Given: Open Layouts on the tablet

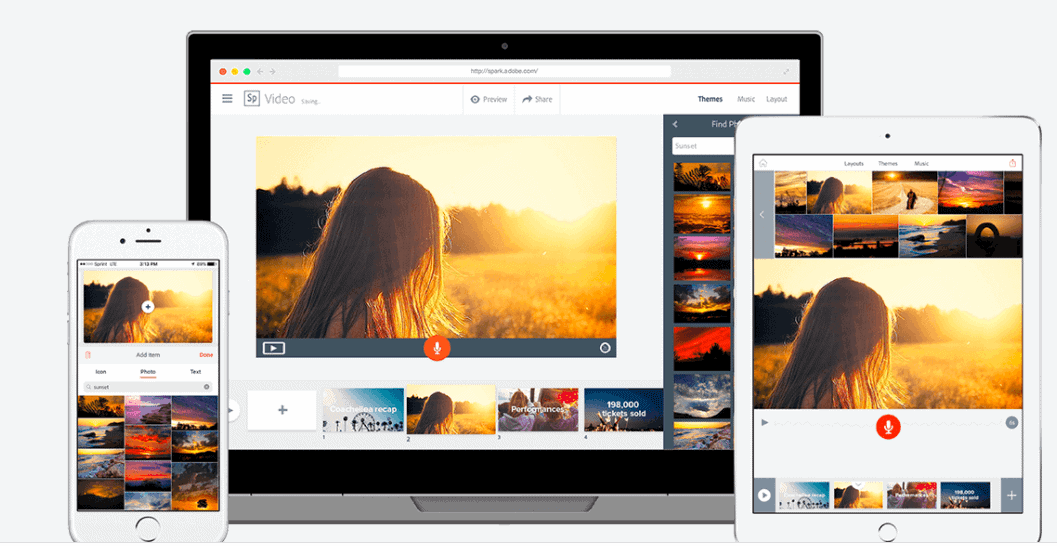Looking at the screenshot, I should [x=854, y=164].
